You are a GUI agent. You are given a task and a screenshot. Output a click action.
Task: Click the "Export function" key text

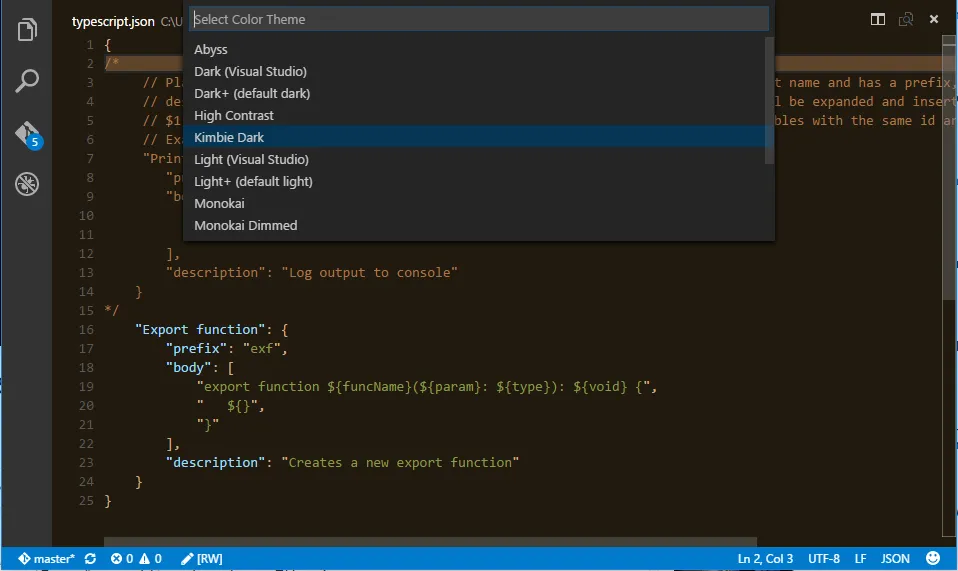[x=200, y=329]
